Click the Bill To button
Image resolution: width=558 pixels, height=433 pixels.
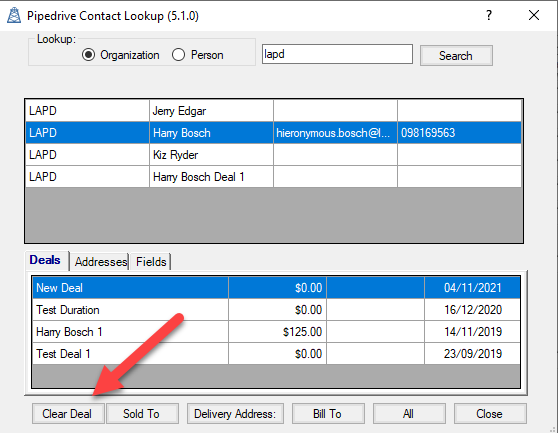click(328, 413)
